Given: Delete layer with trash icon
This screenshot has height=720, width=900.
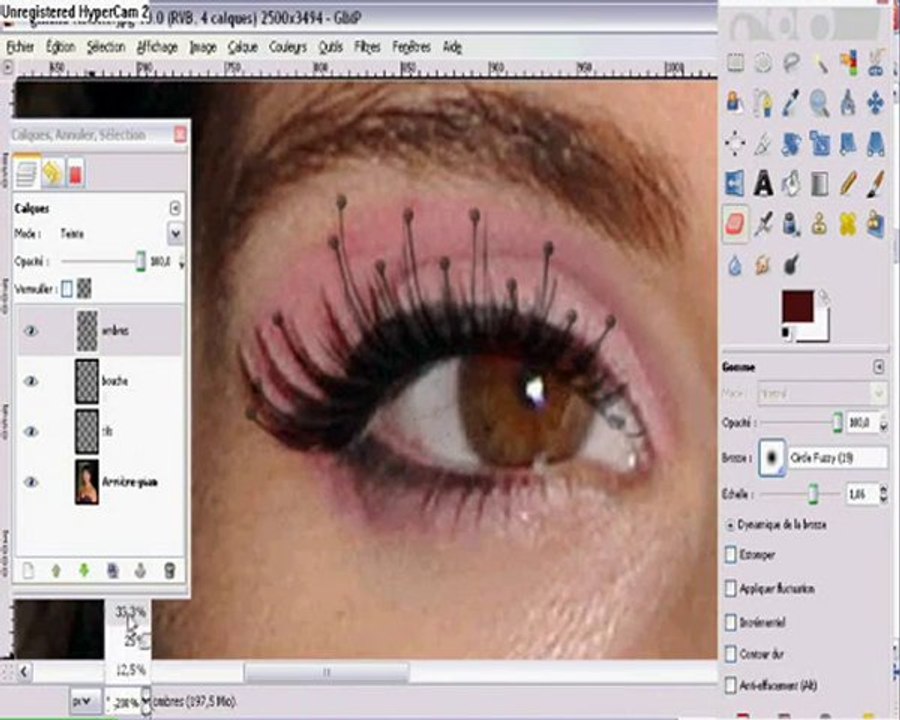Looking at the screenshot, I should (x=169, y=570).
